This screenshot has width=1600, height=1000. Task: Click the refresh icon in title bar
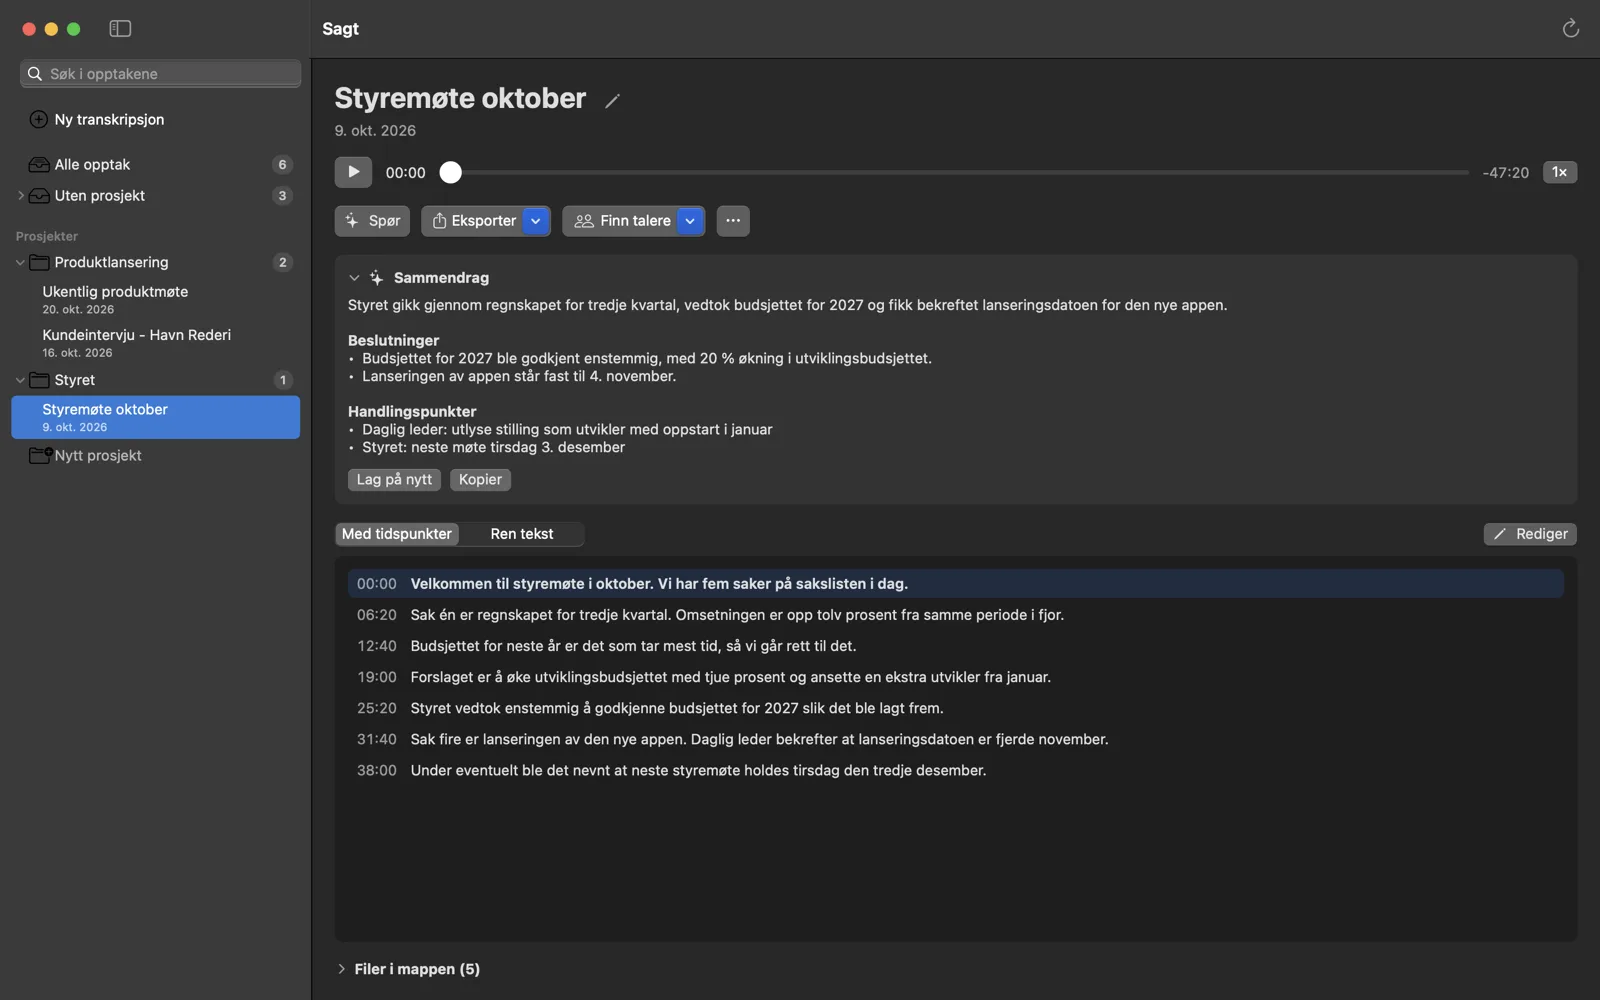1570,29
